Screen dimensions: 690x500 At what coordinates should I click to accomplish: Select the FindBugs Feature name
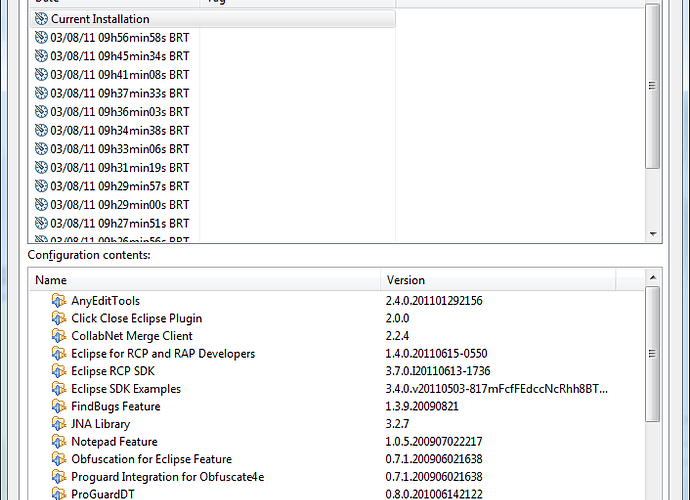tap(116, 406)
